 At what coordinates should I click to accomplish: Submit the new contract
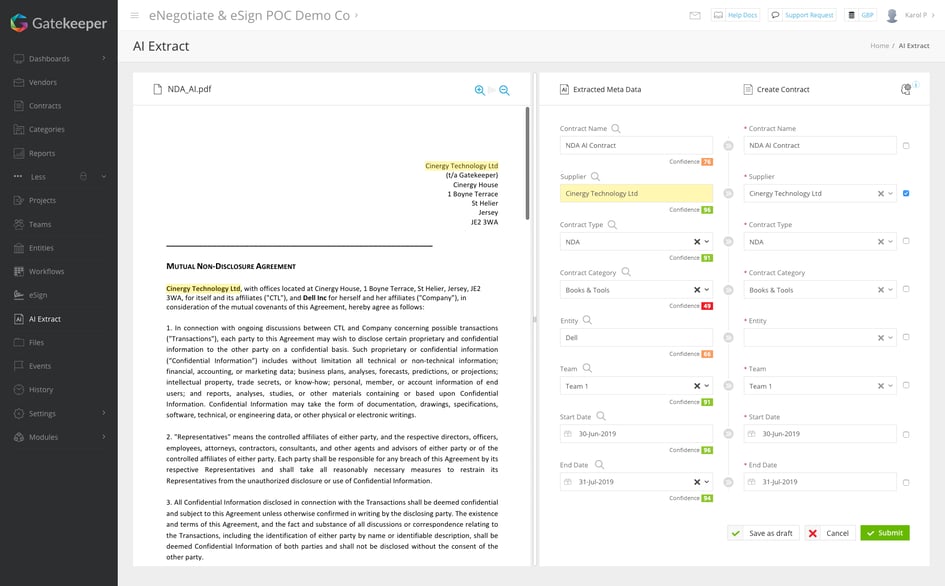pos(884,533)
